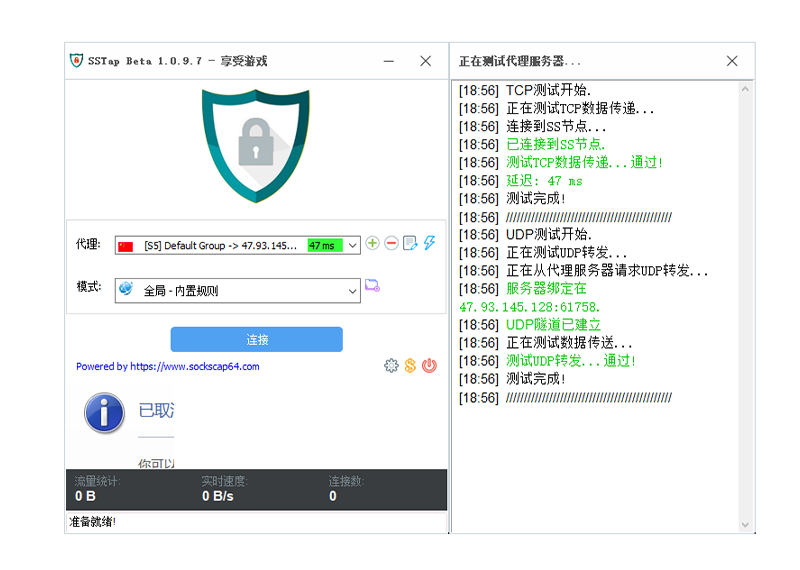
Task: Click the 47.93.145.128:61758 address line
Action: point(530,307)
